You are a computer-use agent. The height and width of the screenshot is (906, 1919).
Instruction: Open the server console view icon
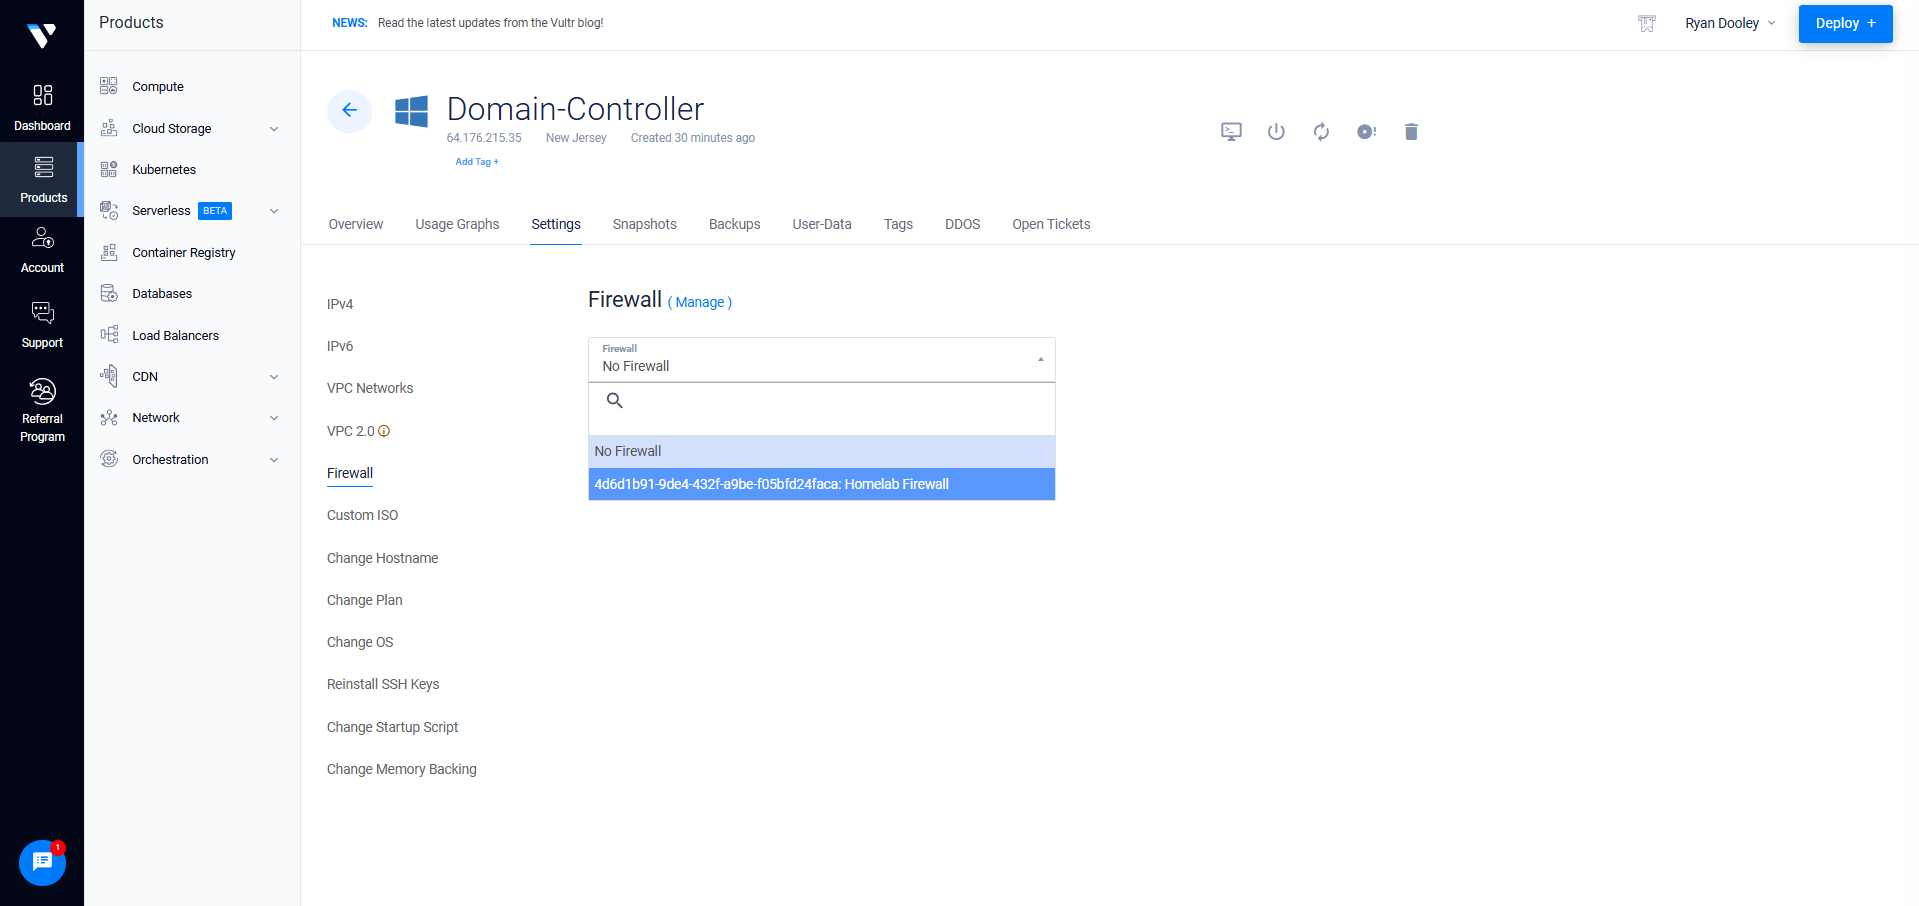click(x=1231, y=132)
